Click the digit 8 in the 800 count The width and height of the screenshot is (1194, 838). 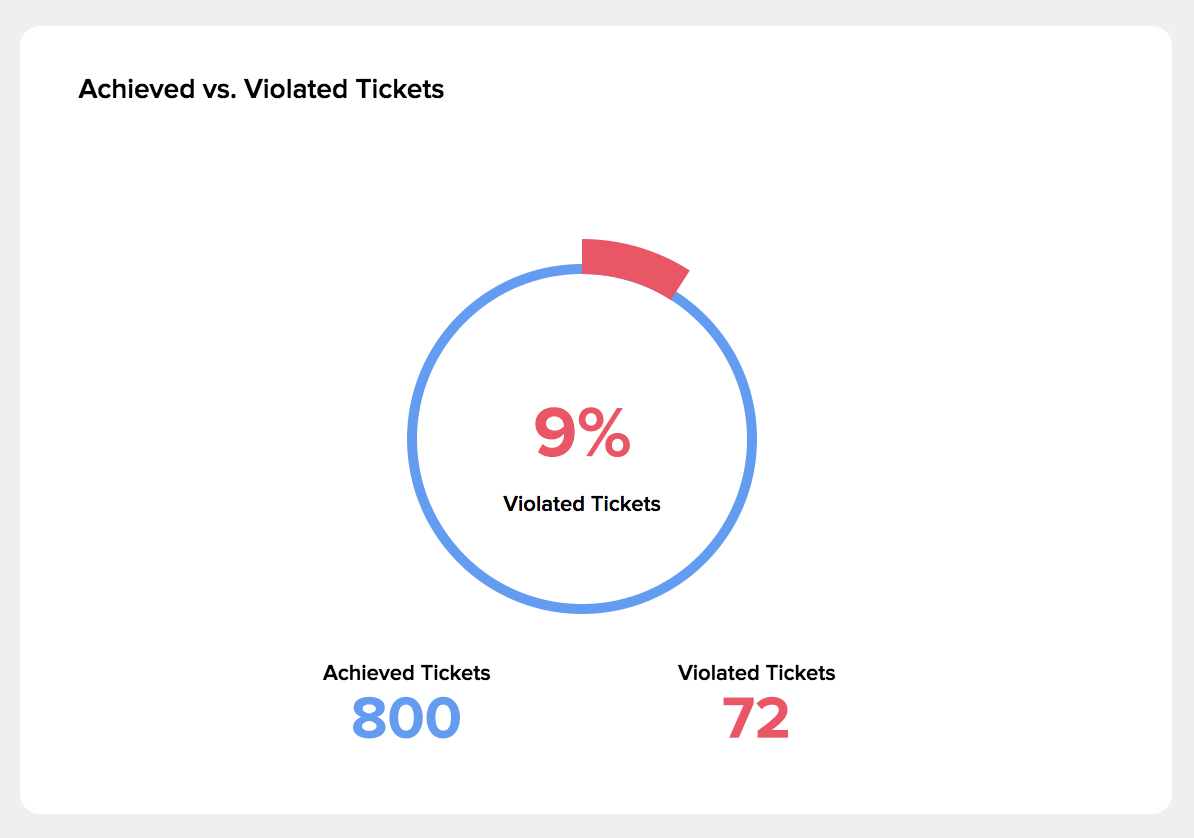369,718
